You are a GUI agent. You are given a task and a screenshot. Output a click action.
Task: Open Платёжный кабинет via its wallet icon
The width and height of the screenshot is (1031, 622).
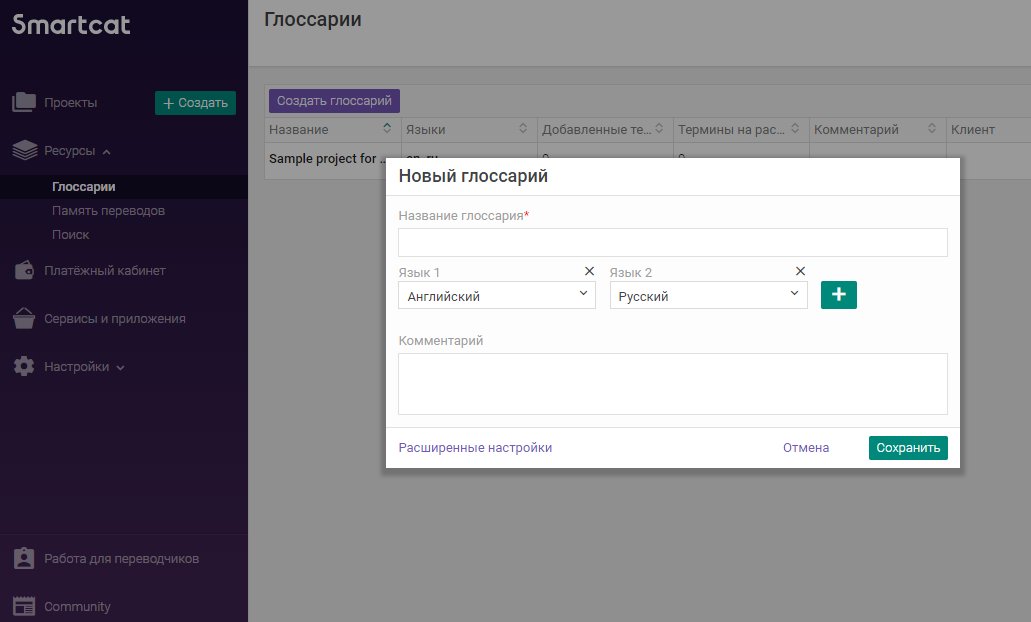tap(22, 270)
